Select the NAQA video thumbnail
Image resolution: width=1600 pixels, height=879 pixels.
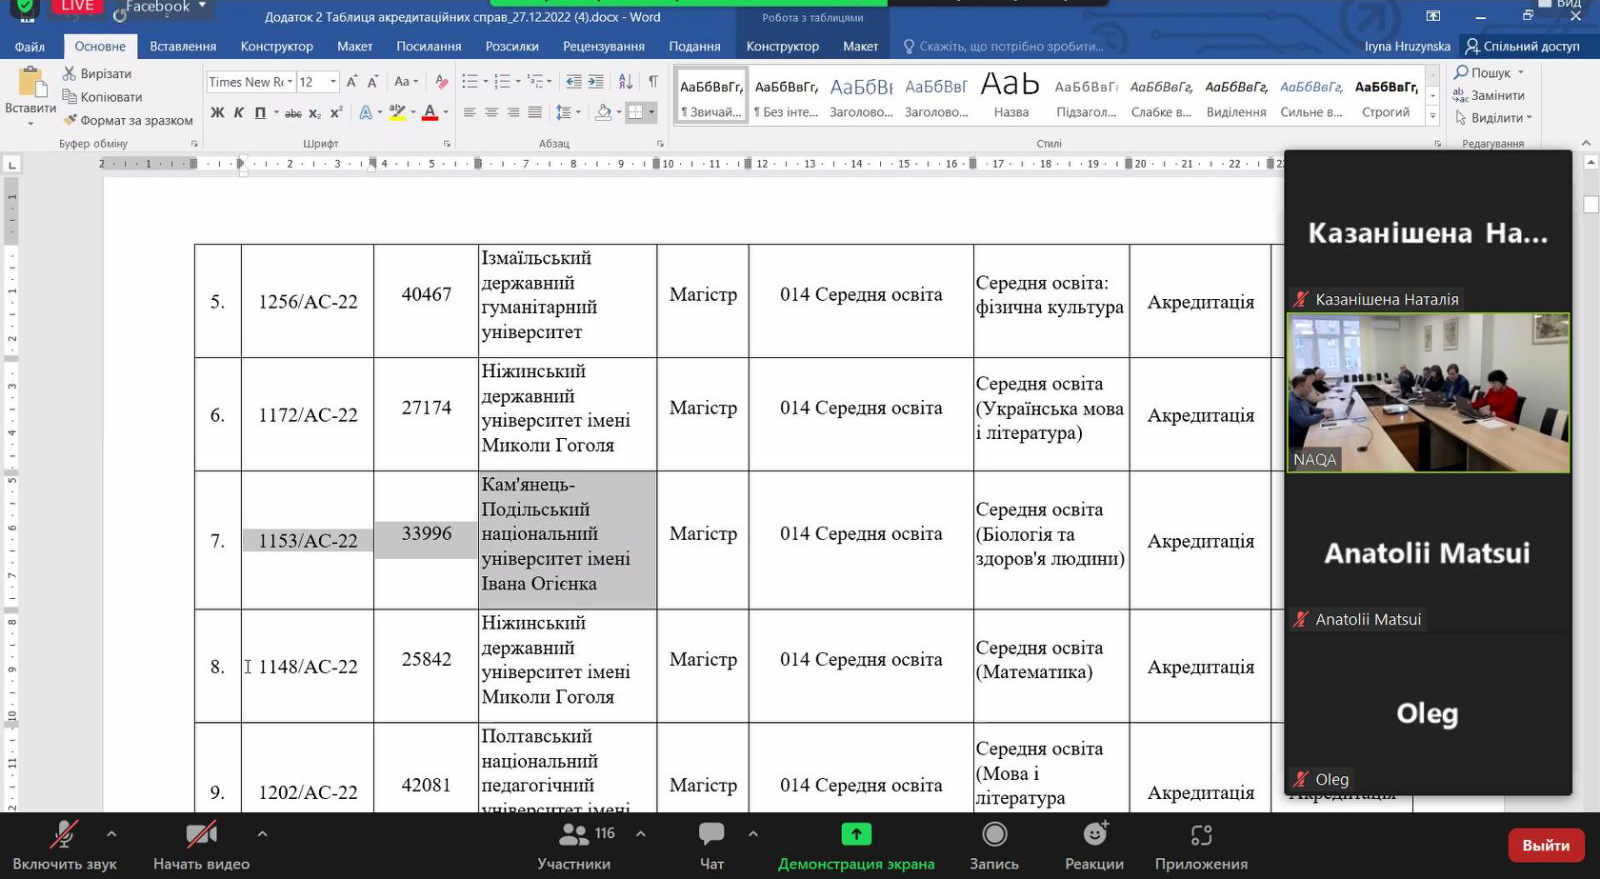click(1427, 392)
